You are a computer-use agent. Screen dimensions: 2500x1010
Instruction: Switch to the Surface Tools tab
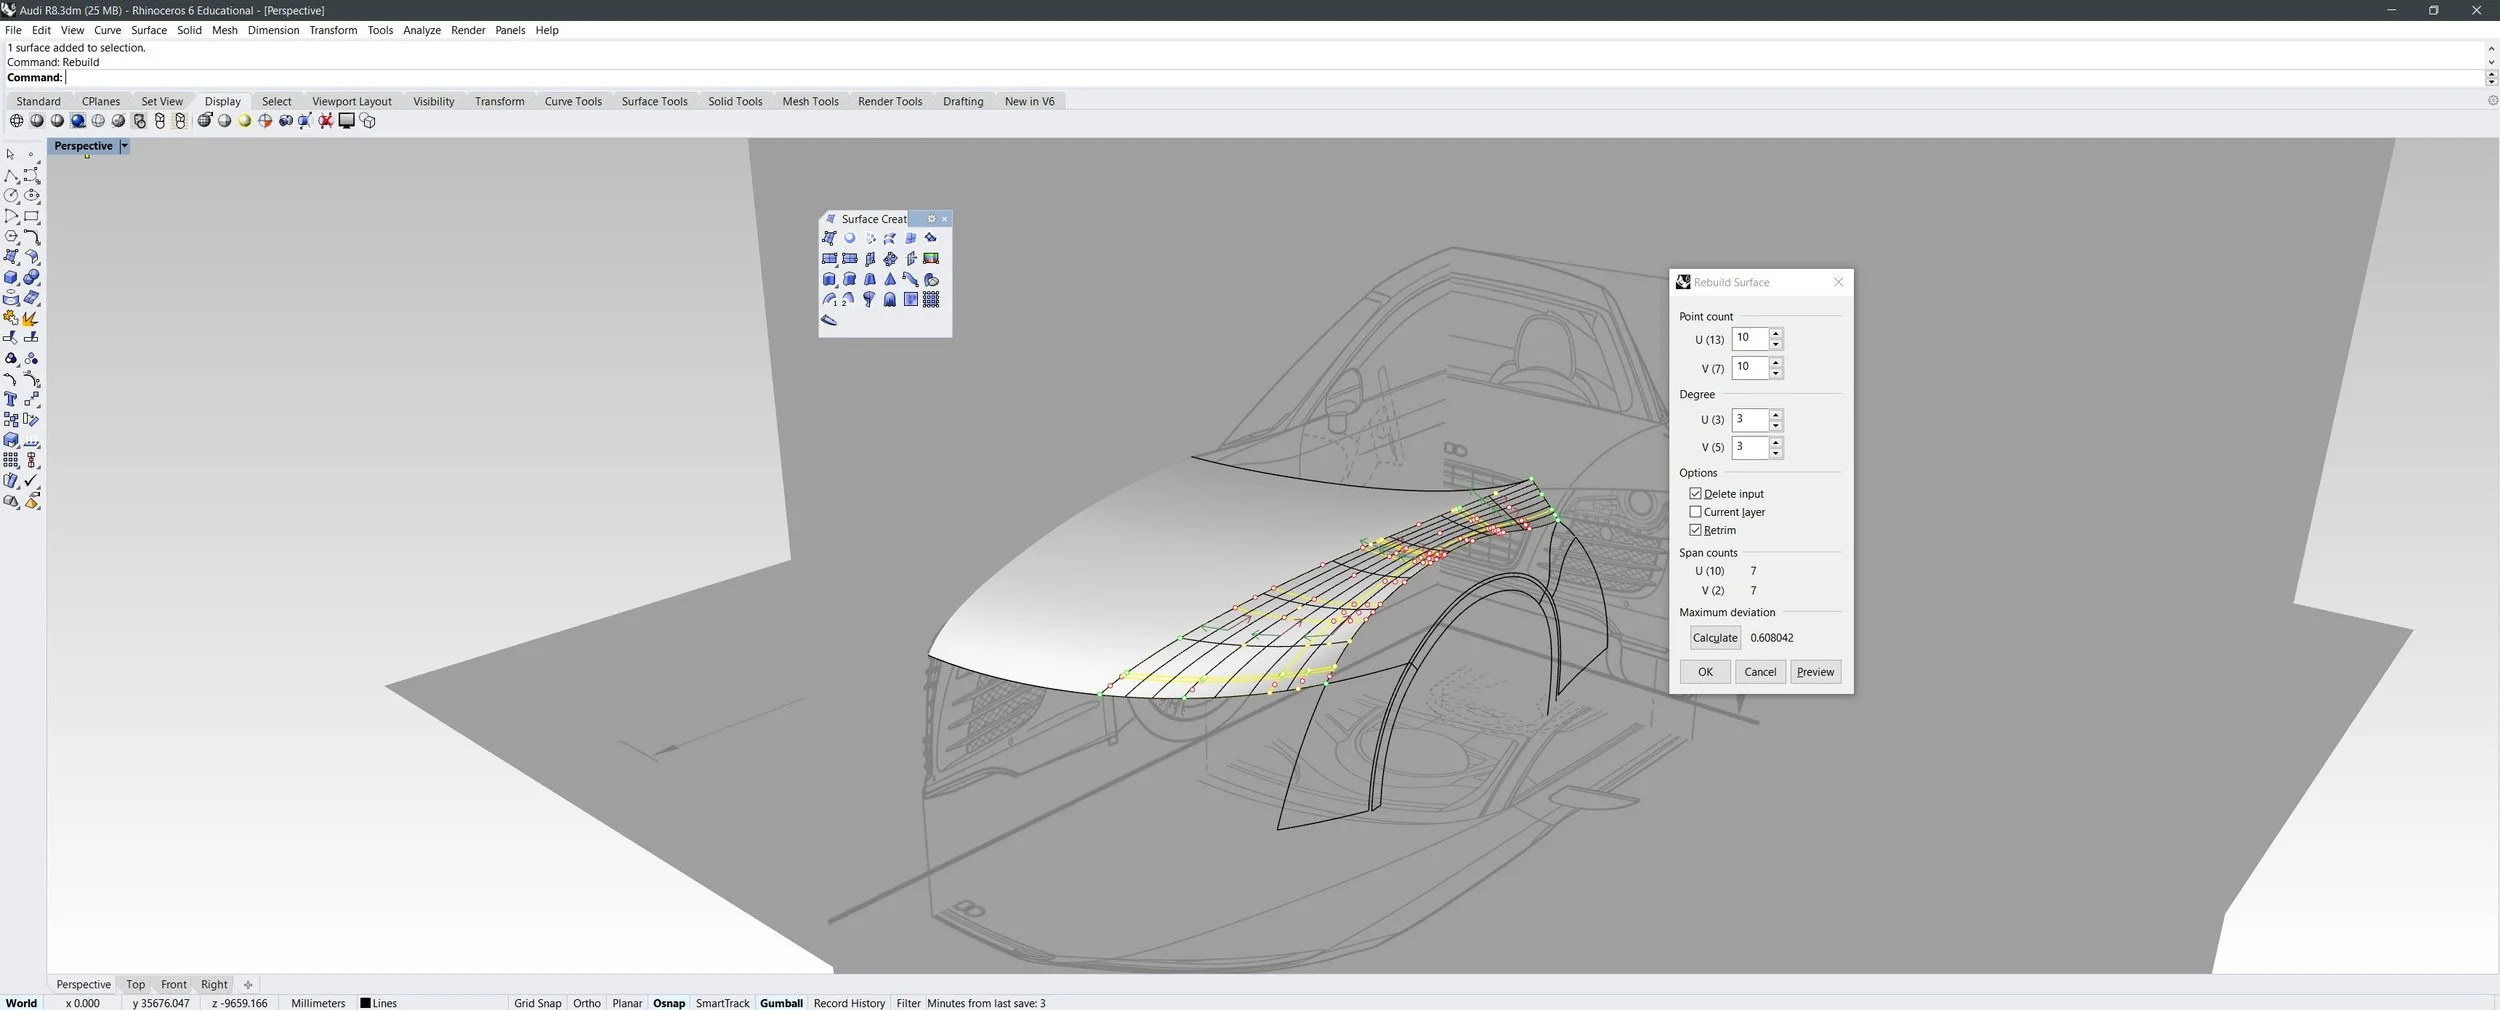pyautogui.click(x=654, y=101)
